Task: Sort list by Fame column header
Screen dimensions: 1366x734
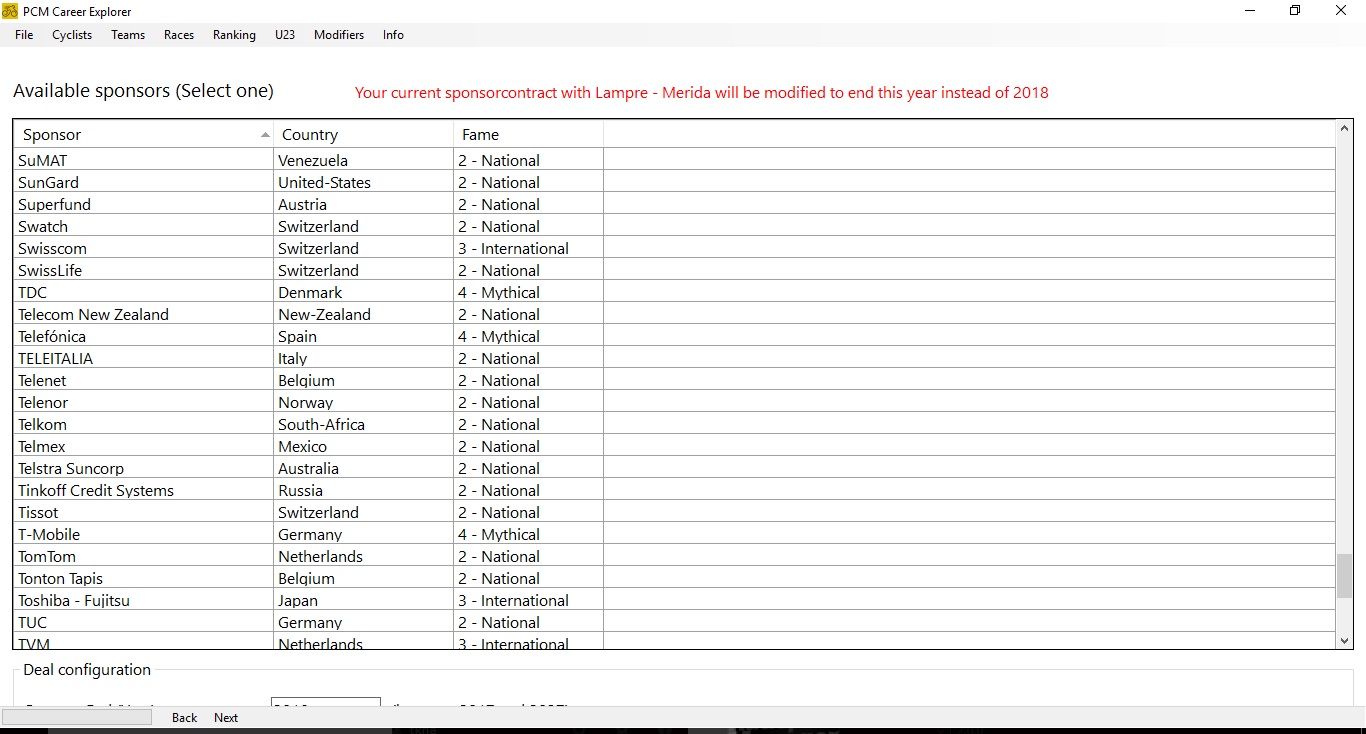Action: pos(527,135)
